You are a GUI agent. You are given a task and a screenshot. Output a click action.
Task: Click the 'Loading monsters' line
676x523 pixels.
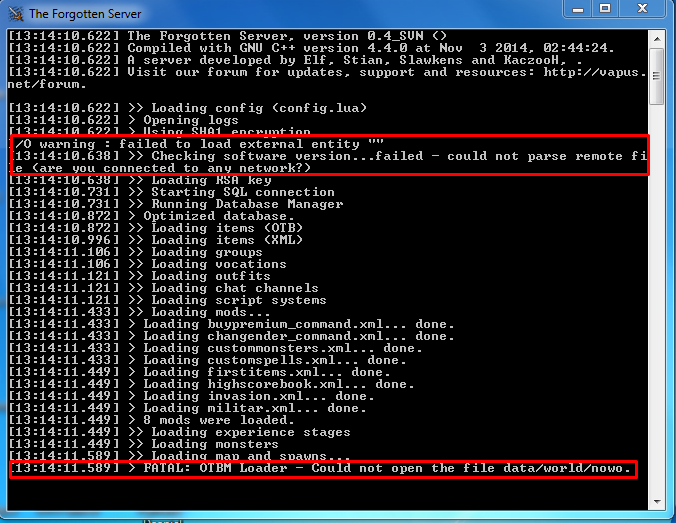coord(144,444)
